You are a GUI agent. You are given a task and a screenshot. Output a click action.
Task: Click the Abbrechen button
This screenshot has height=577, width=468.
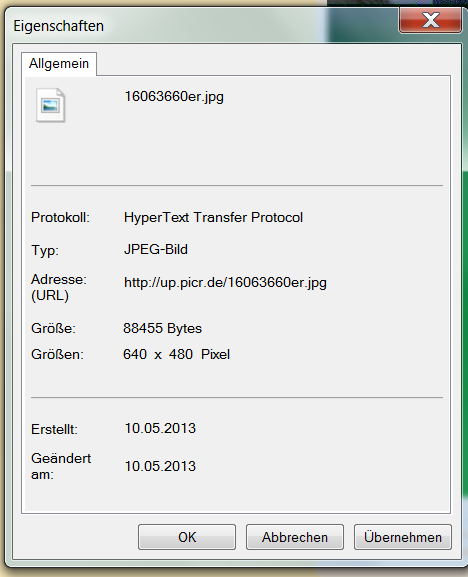tap(295, 537)
